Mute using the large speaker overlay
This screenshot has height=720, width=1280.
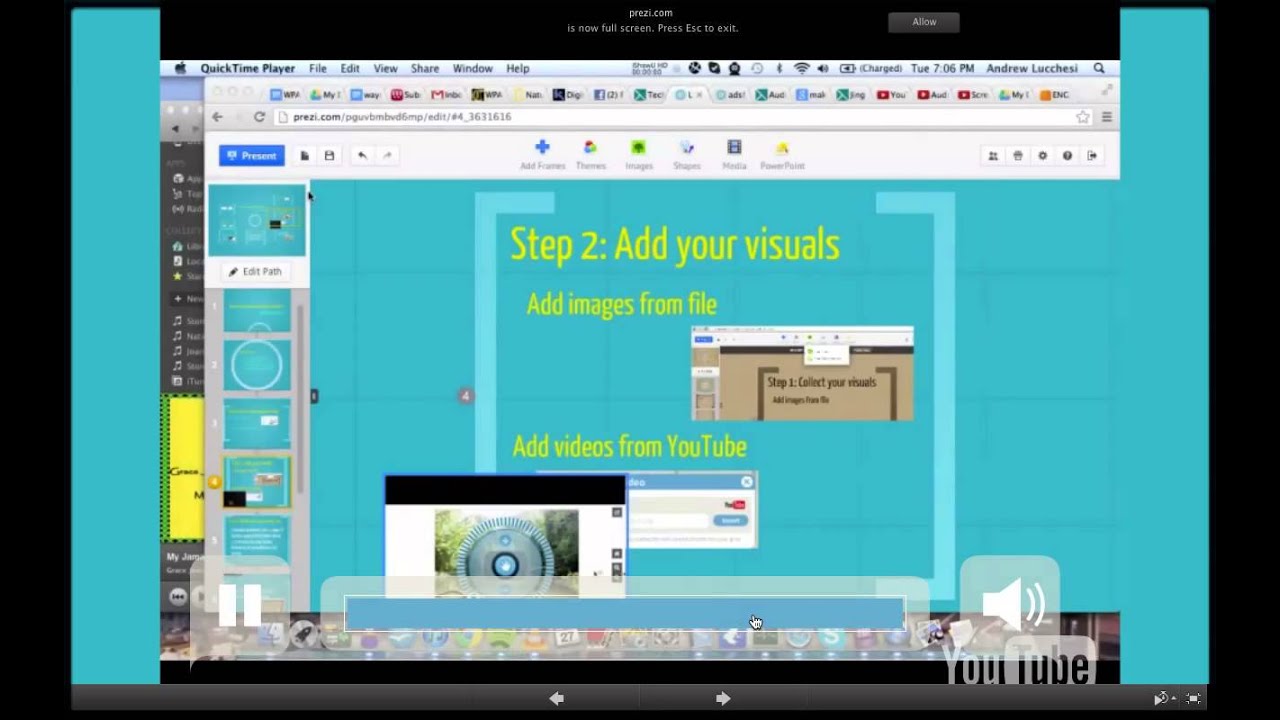click(1013, 604)
